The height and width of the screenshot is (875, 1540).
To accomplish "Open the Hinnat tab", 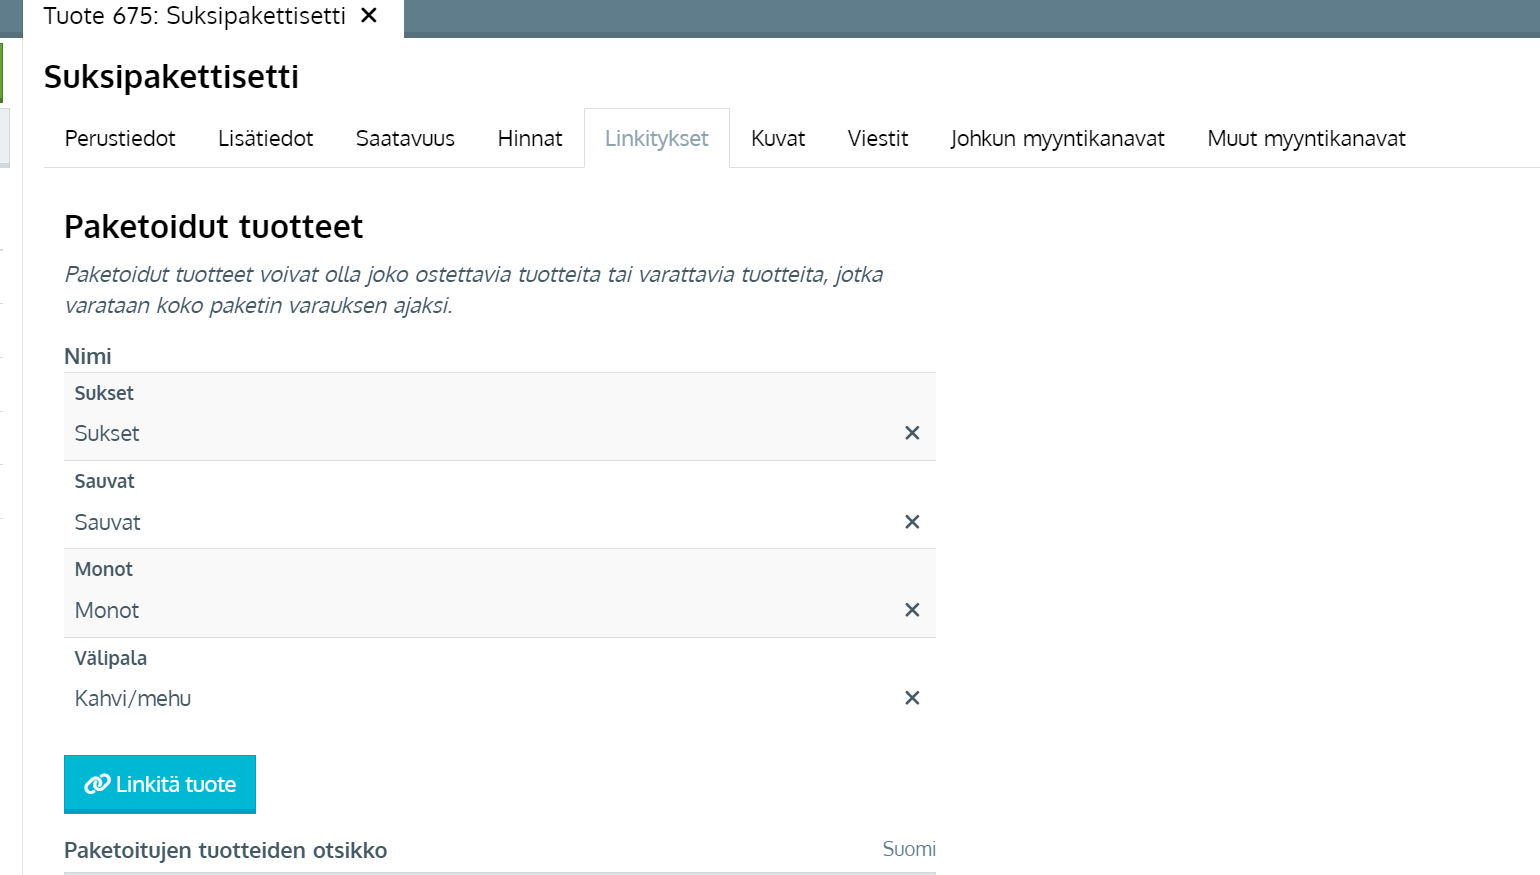I will [530, 139].
